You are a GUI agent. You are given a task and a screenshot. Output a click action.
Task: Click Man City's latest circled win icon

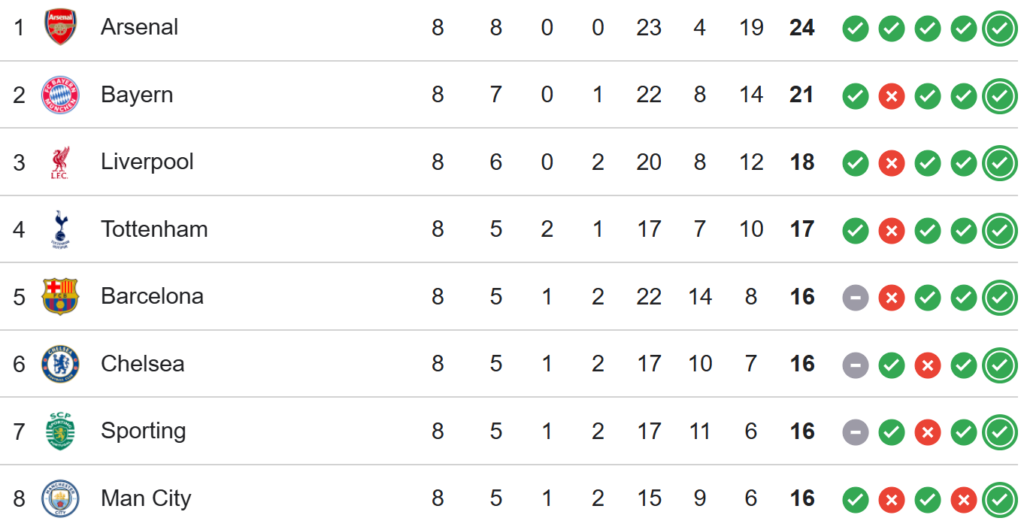tap(999, 499)
